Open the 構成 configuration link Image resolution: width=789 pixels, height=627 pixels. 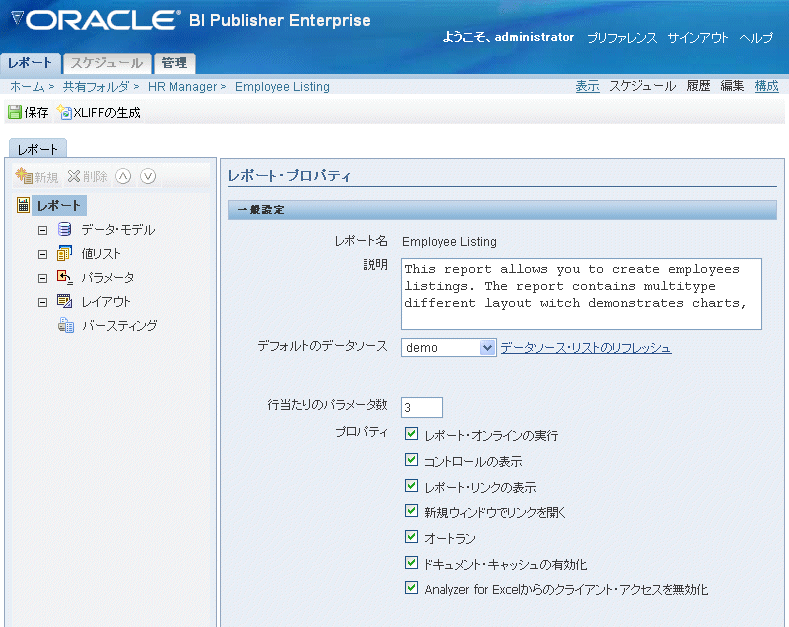[766, 86]
